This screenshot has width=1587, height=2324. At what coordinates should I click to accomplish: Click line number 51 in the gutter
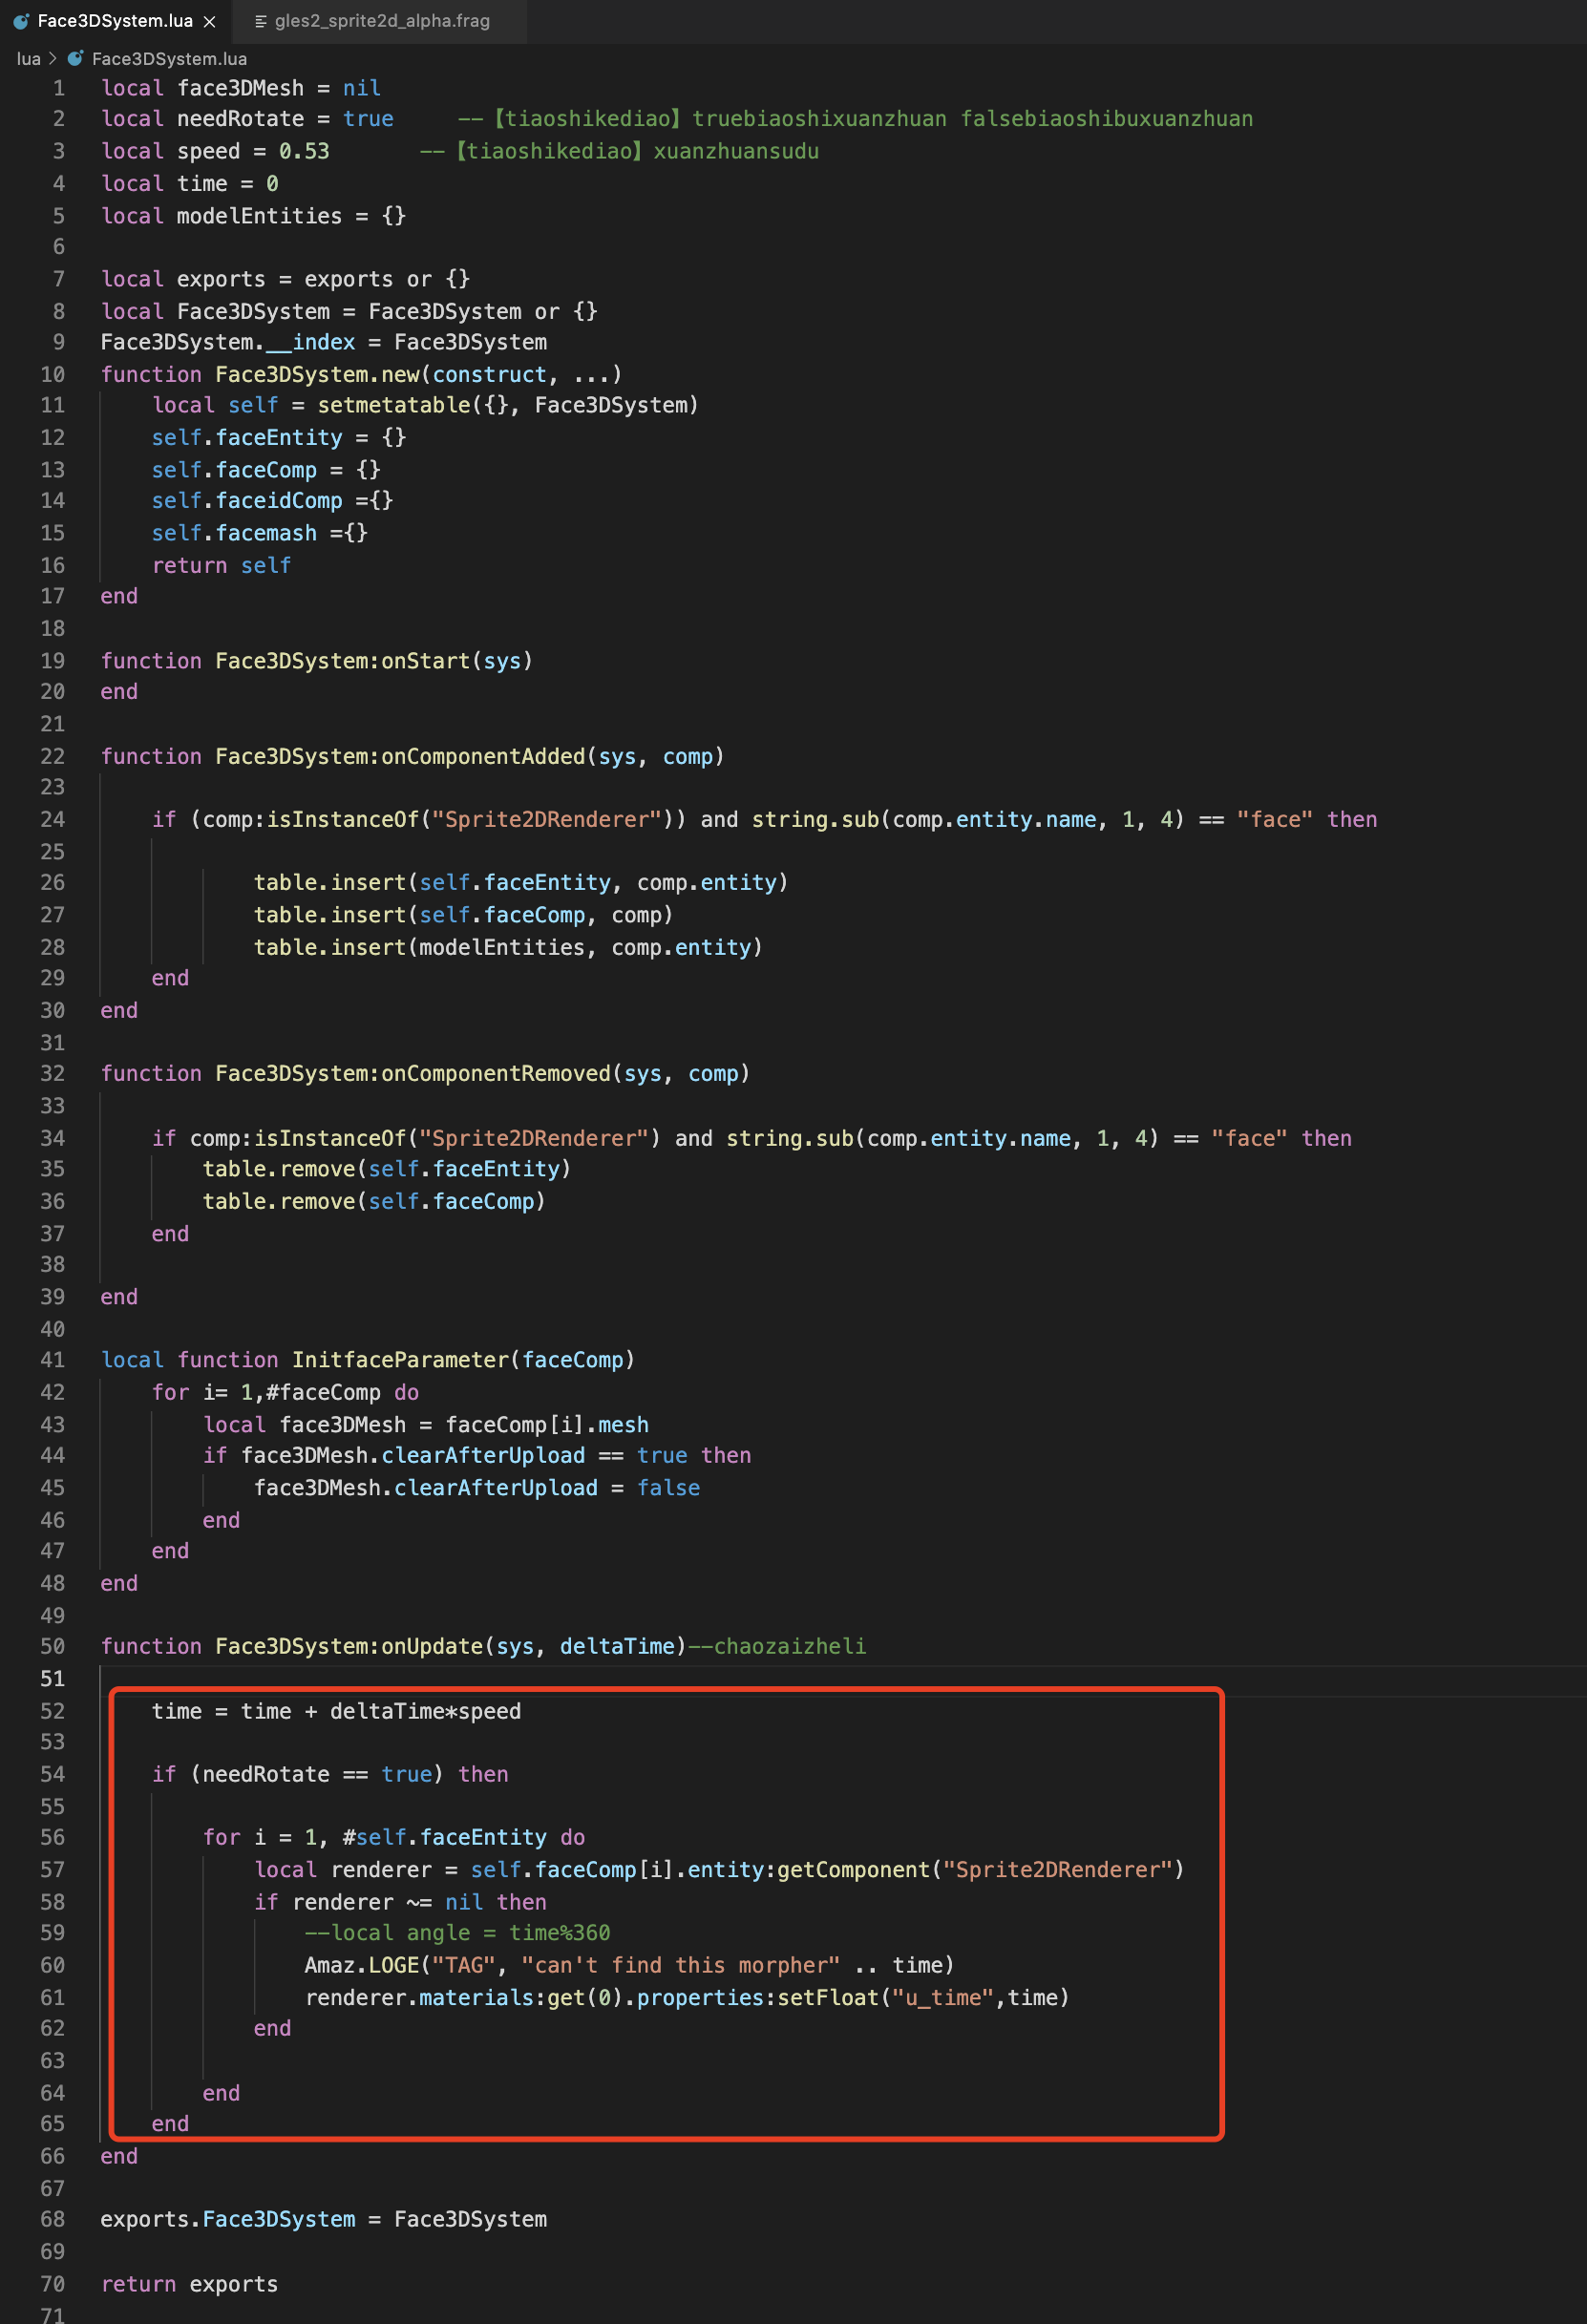coord(52,1679)
